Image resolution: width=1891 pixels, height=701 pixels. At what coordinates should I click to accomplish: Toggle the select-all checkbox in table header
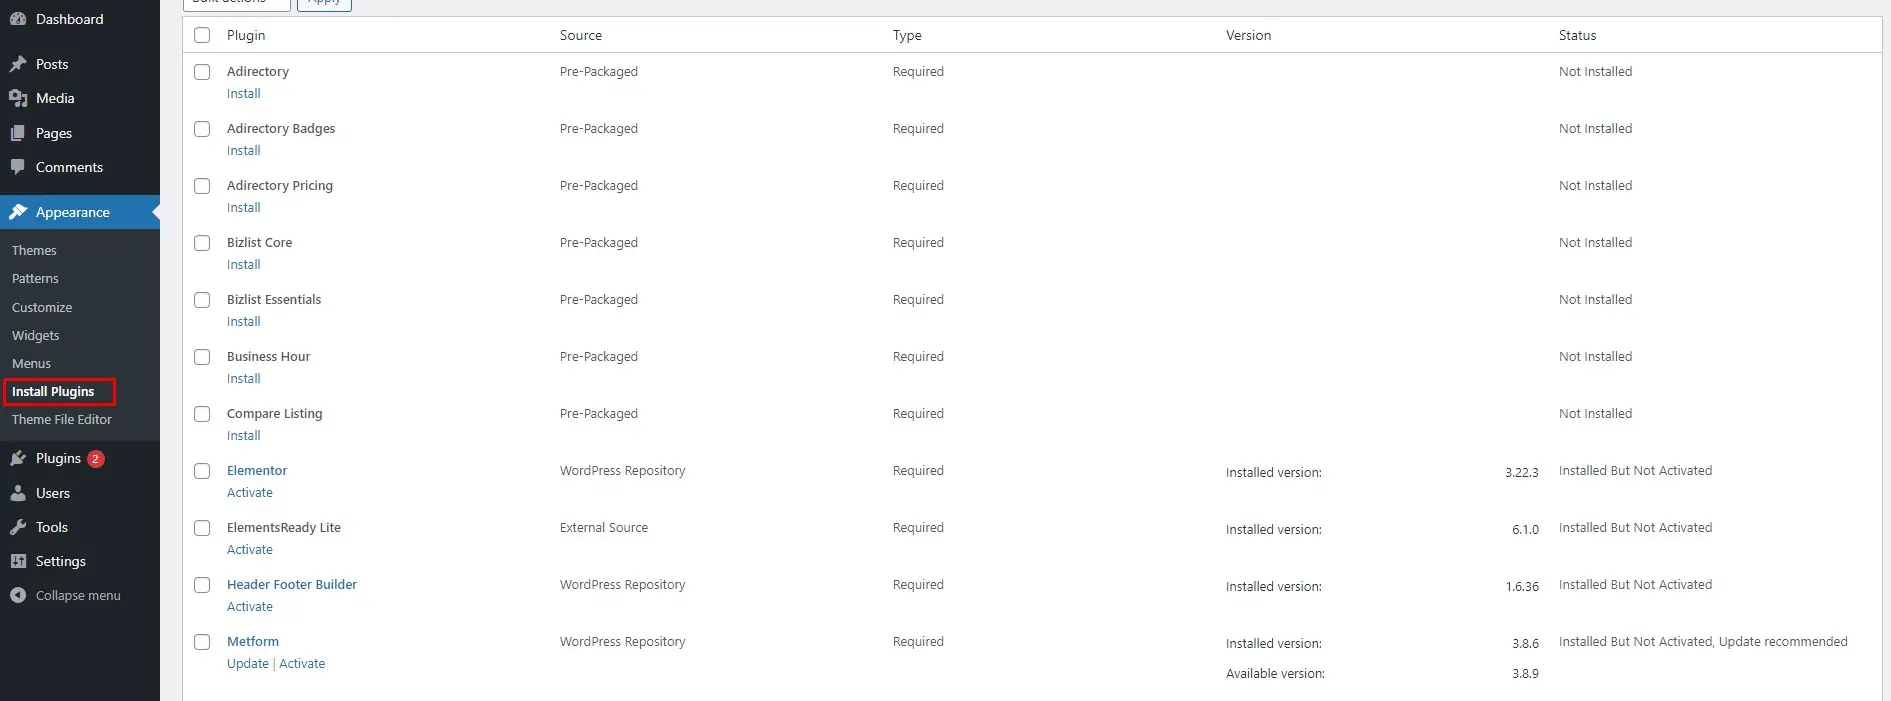[202, 35]
